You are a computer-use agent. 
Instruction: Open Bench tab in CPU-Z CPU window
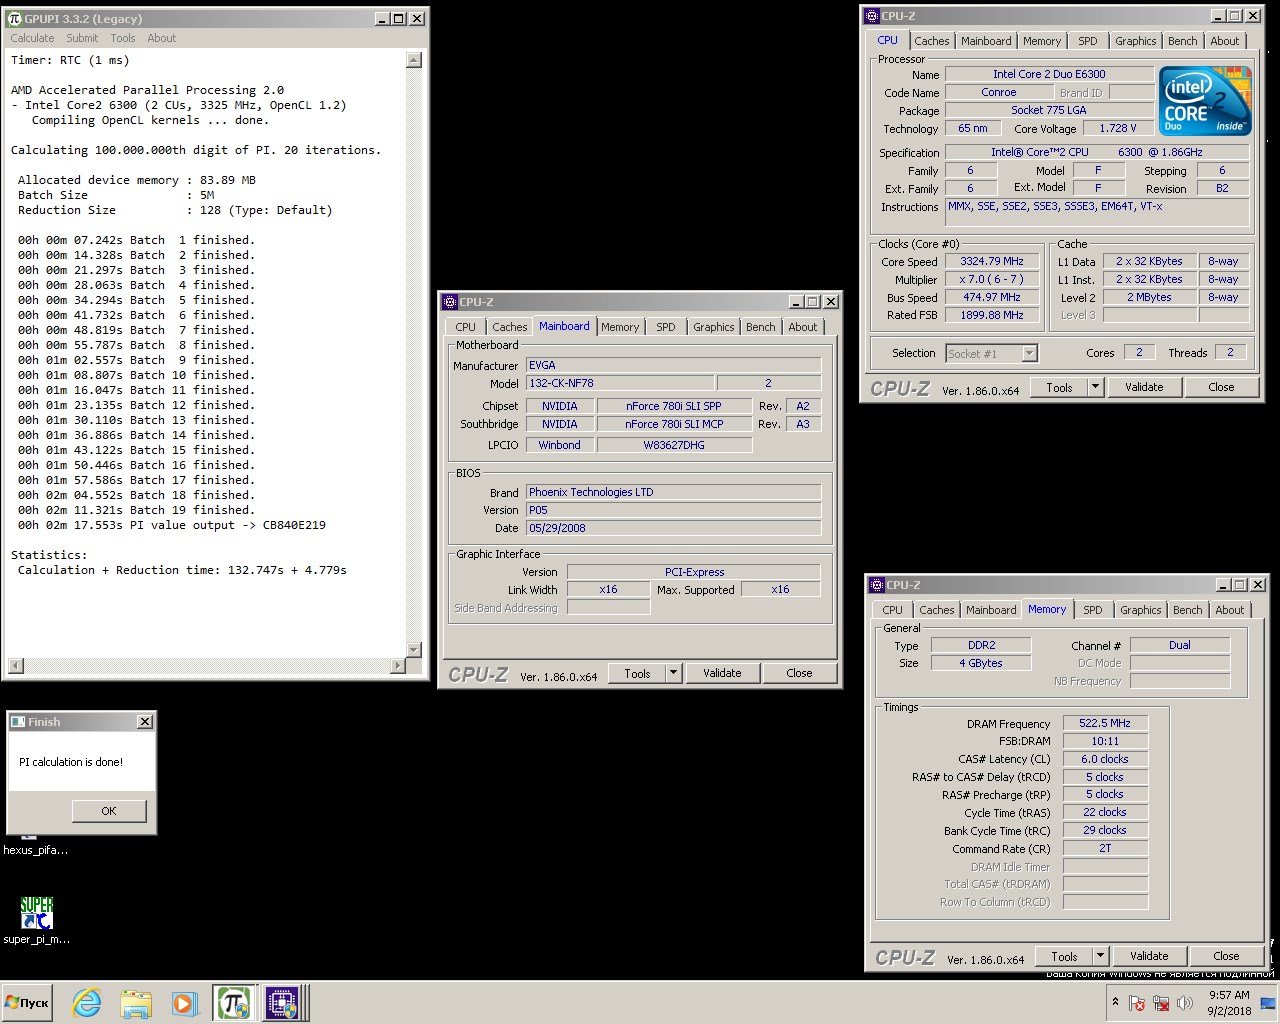[1183, 41]
